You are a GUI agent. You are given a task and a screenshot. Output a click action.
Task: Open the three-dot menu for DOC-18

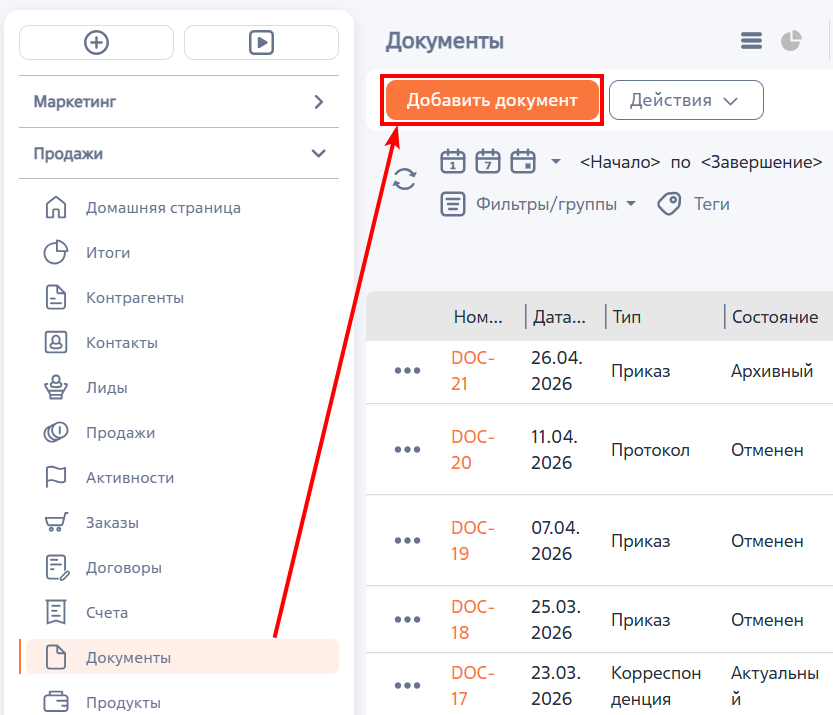(407, 619)
